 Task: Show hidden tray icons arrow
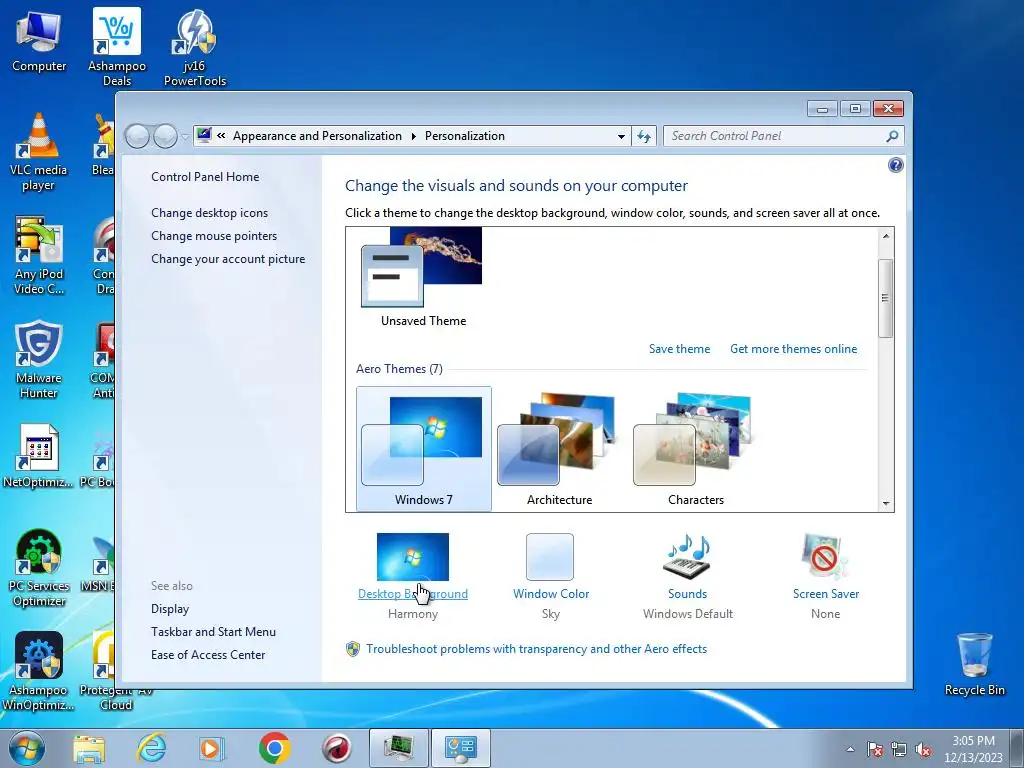click(850, 750)
